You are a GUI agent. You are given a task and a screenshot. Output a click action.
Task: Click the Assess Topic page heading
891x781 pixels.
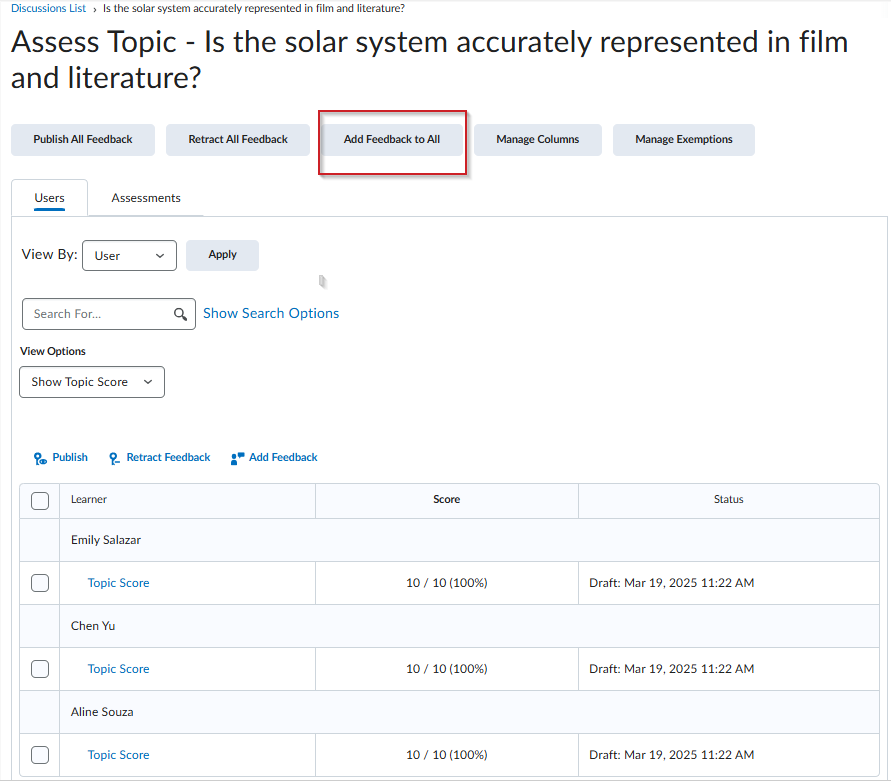430,60
